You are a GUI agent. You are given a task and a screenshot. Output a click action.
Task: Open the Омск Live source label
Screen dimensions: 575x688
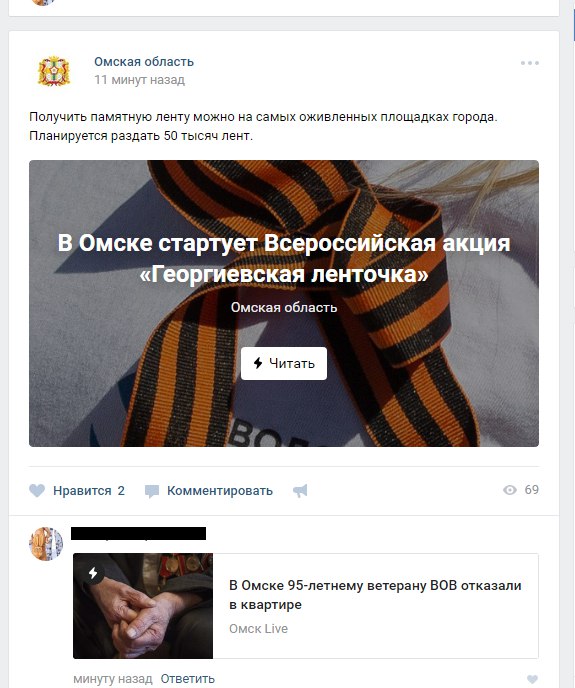pos(258,629)
